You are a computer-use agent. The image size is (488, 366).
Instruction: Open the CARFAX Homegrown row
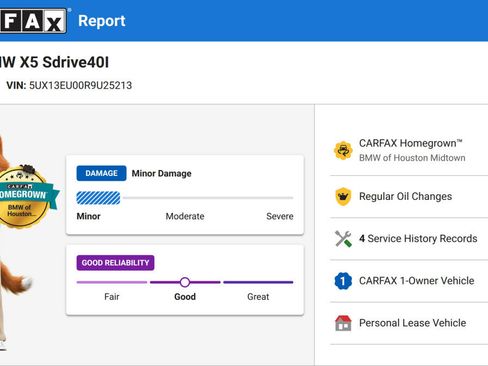click(409, 150)
